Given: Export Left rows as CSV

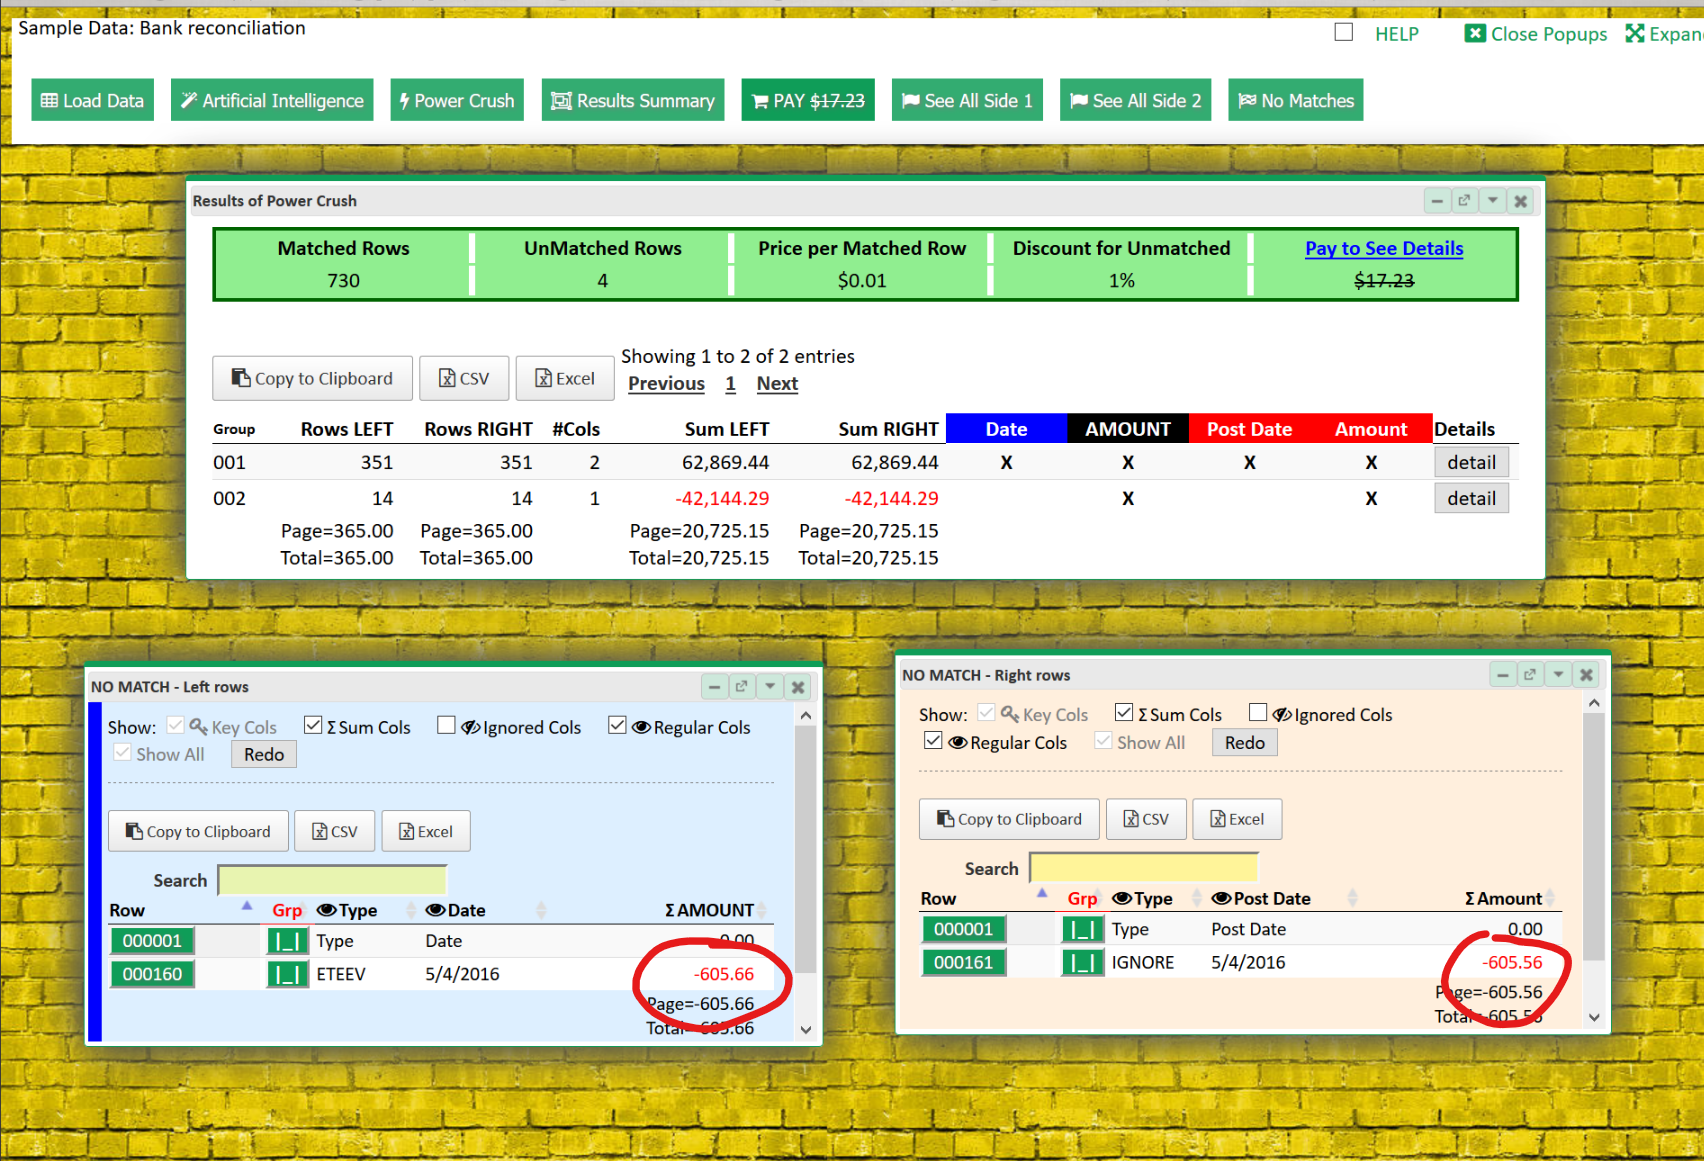Looking at the screenshot, I should point(335,831).
